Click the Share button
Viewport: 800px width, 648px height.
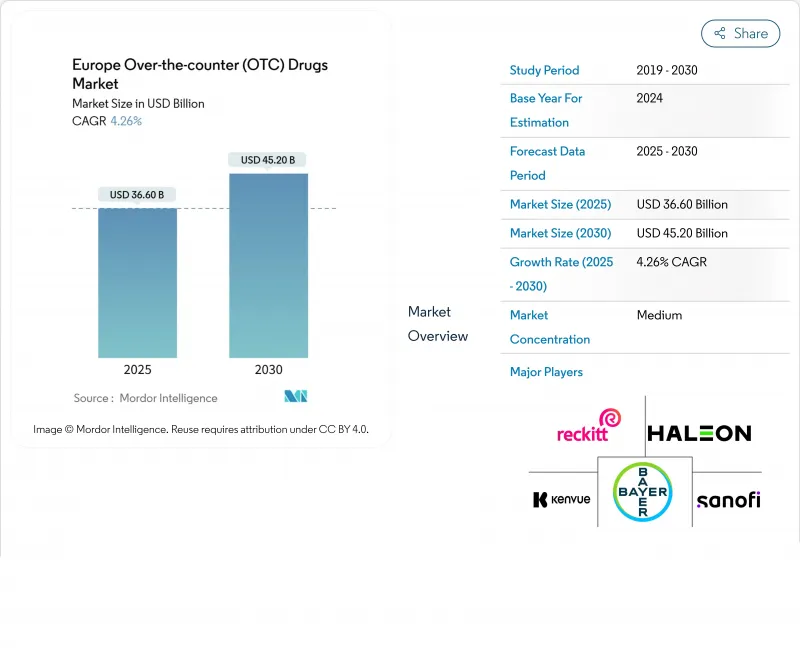pos(741,33)
